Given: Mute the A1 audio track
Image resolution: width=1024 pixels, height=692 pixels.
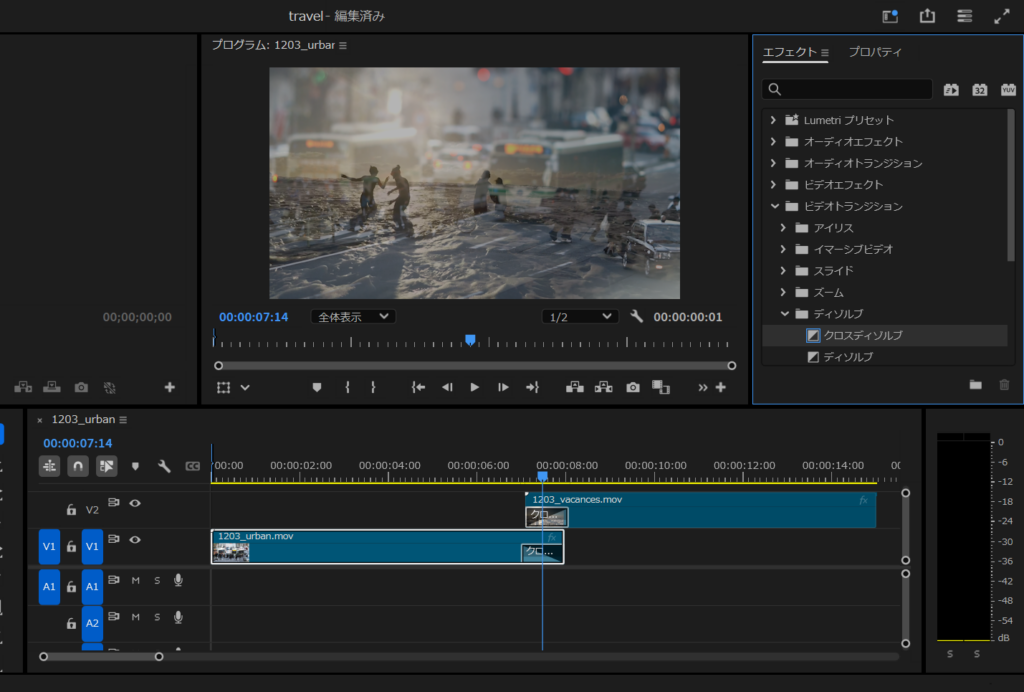Looking at the screenshot, I should [x=136, y=581].
